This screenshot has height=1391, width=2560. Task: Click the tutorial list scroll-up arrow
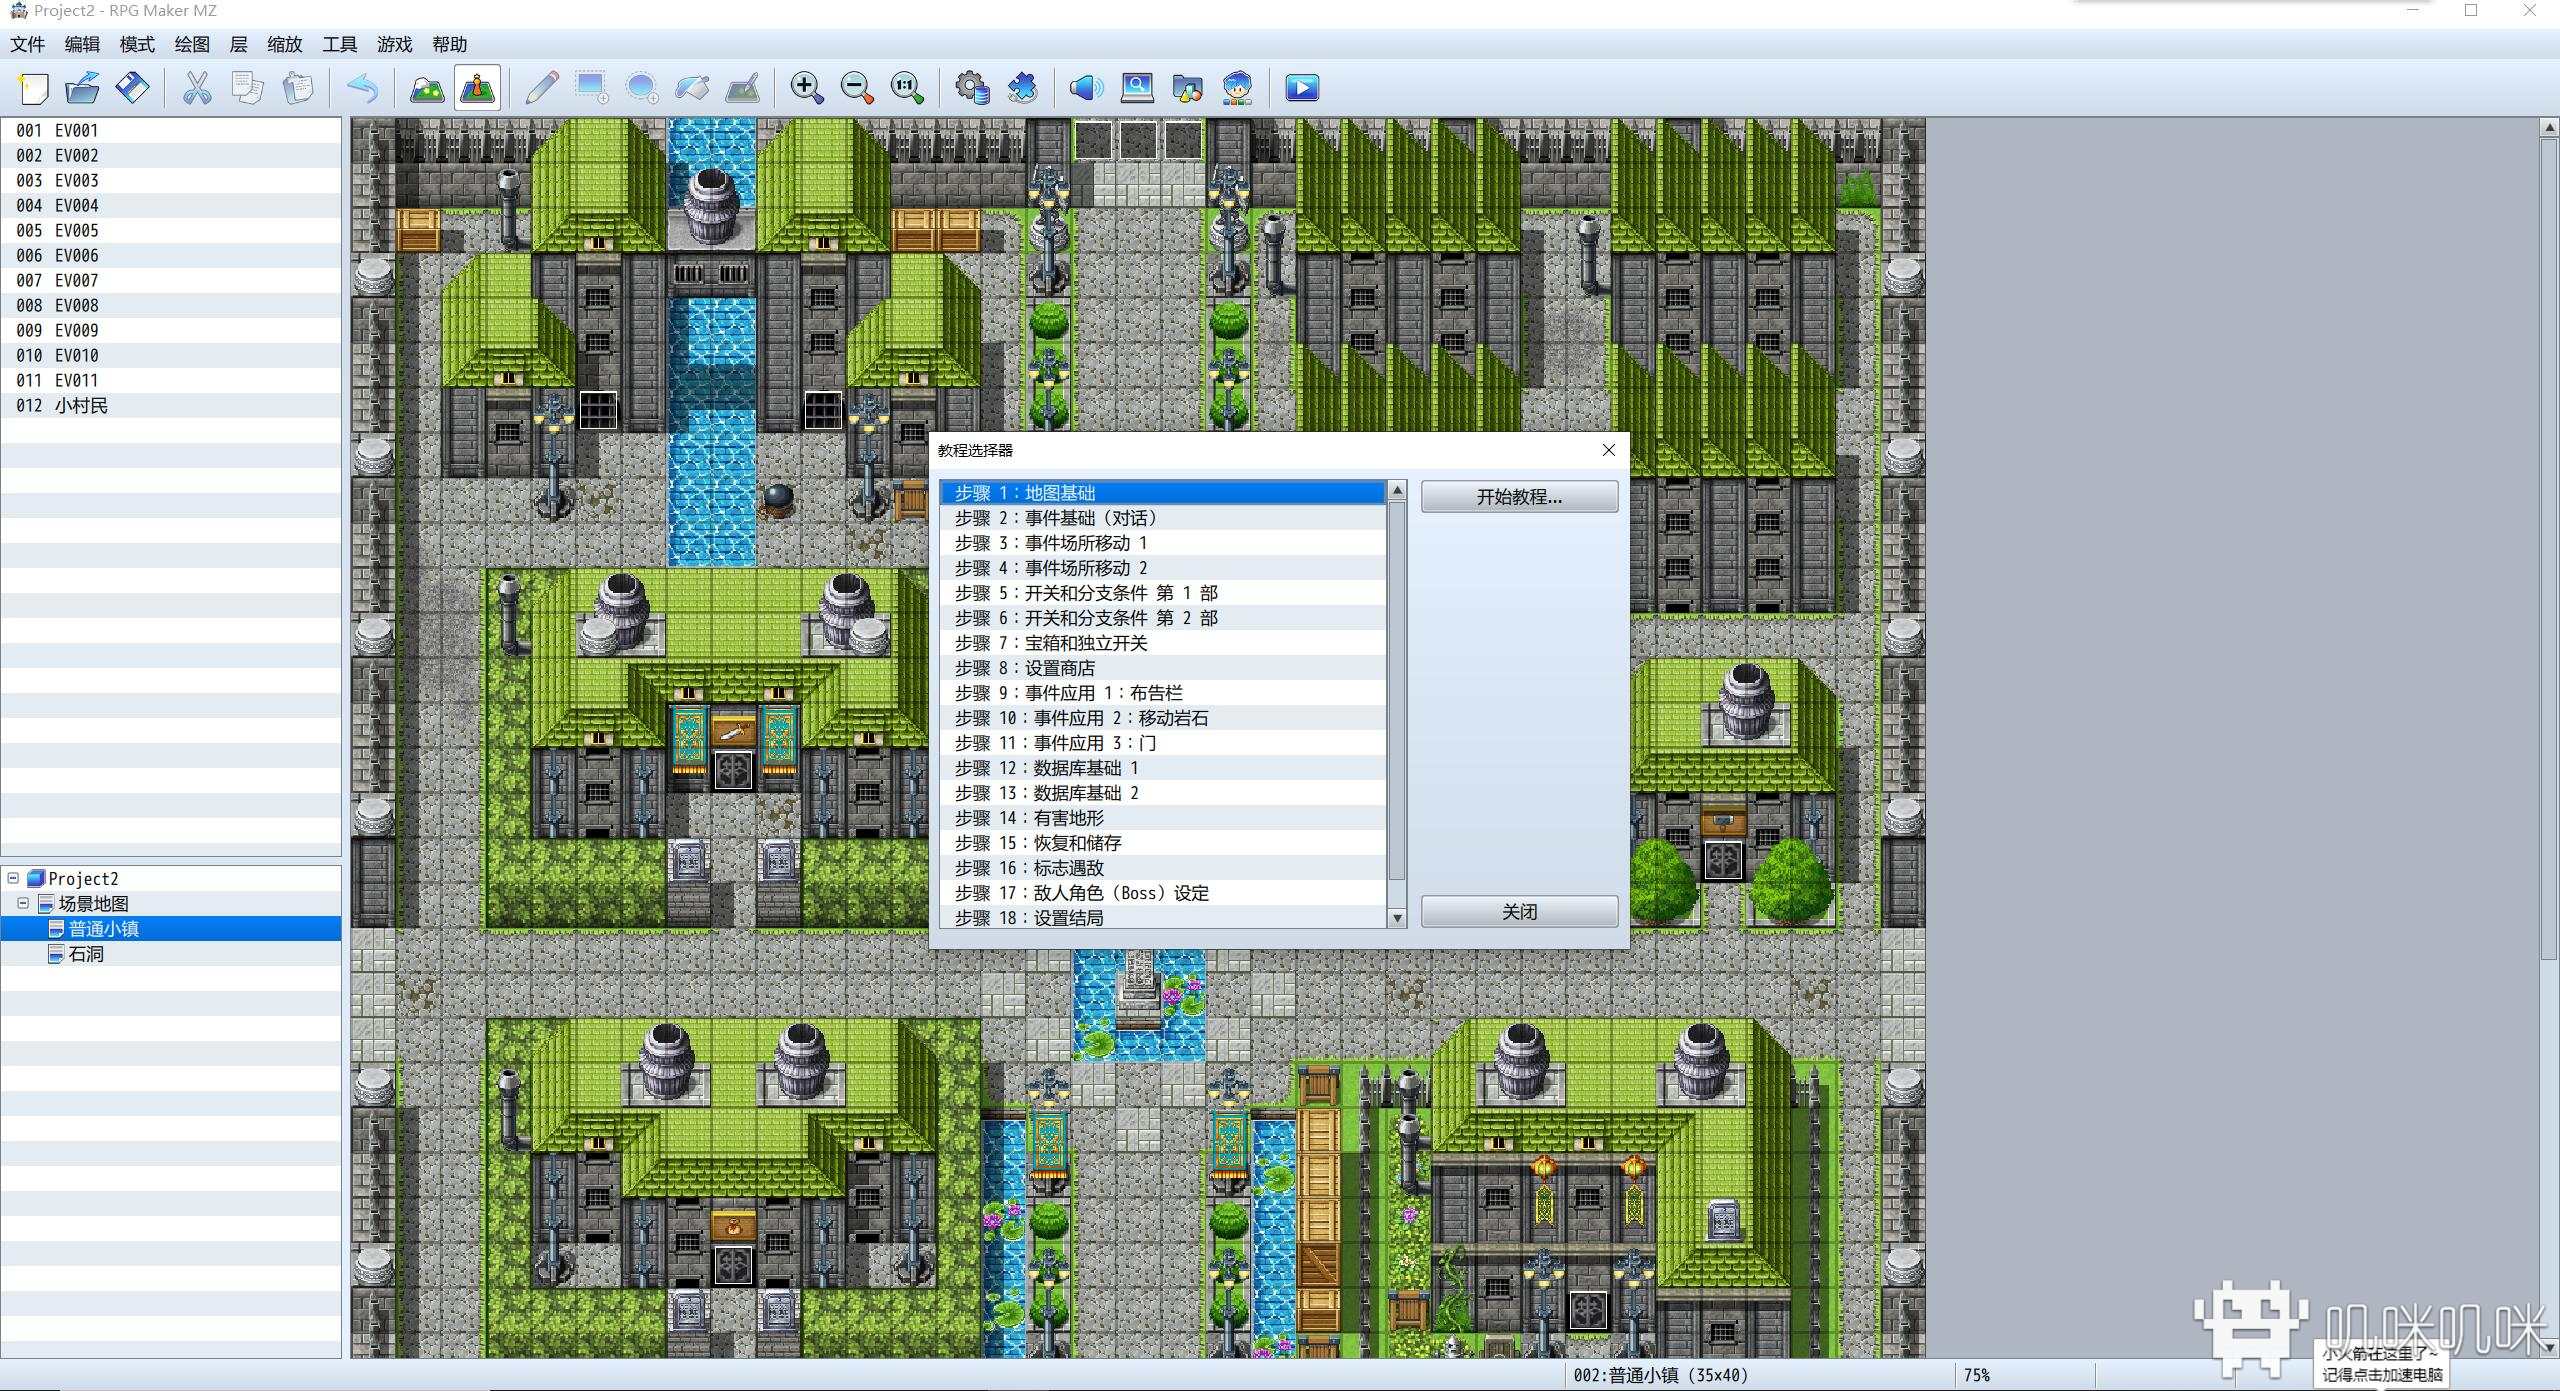point(1398,490)
